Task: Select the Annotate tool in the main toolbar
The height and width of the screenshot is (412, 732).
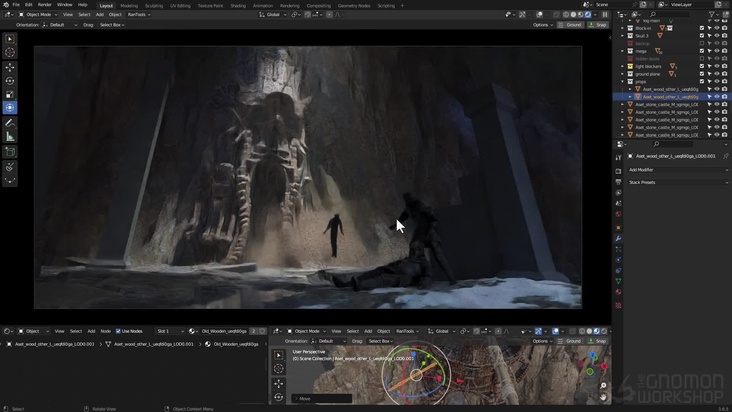Action: tap(10, 123)
